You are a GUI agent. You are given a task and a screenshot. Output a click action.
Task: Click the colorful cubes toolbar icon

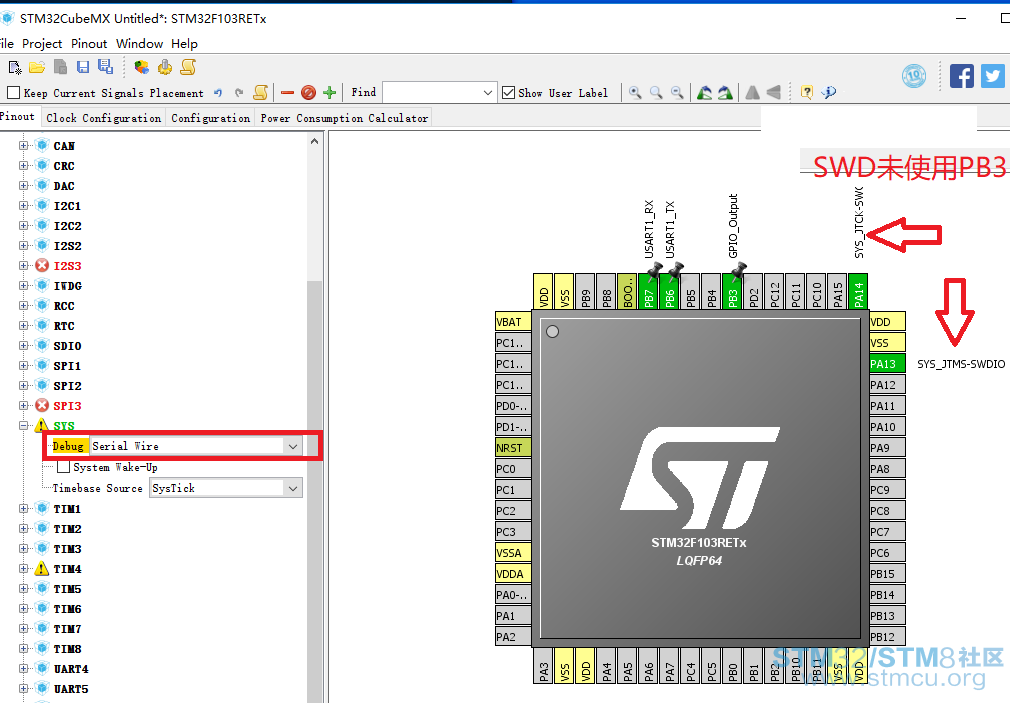click(x=142, y=67)
